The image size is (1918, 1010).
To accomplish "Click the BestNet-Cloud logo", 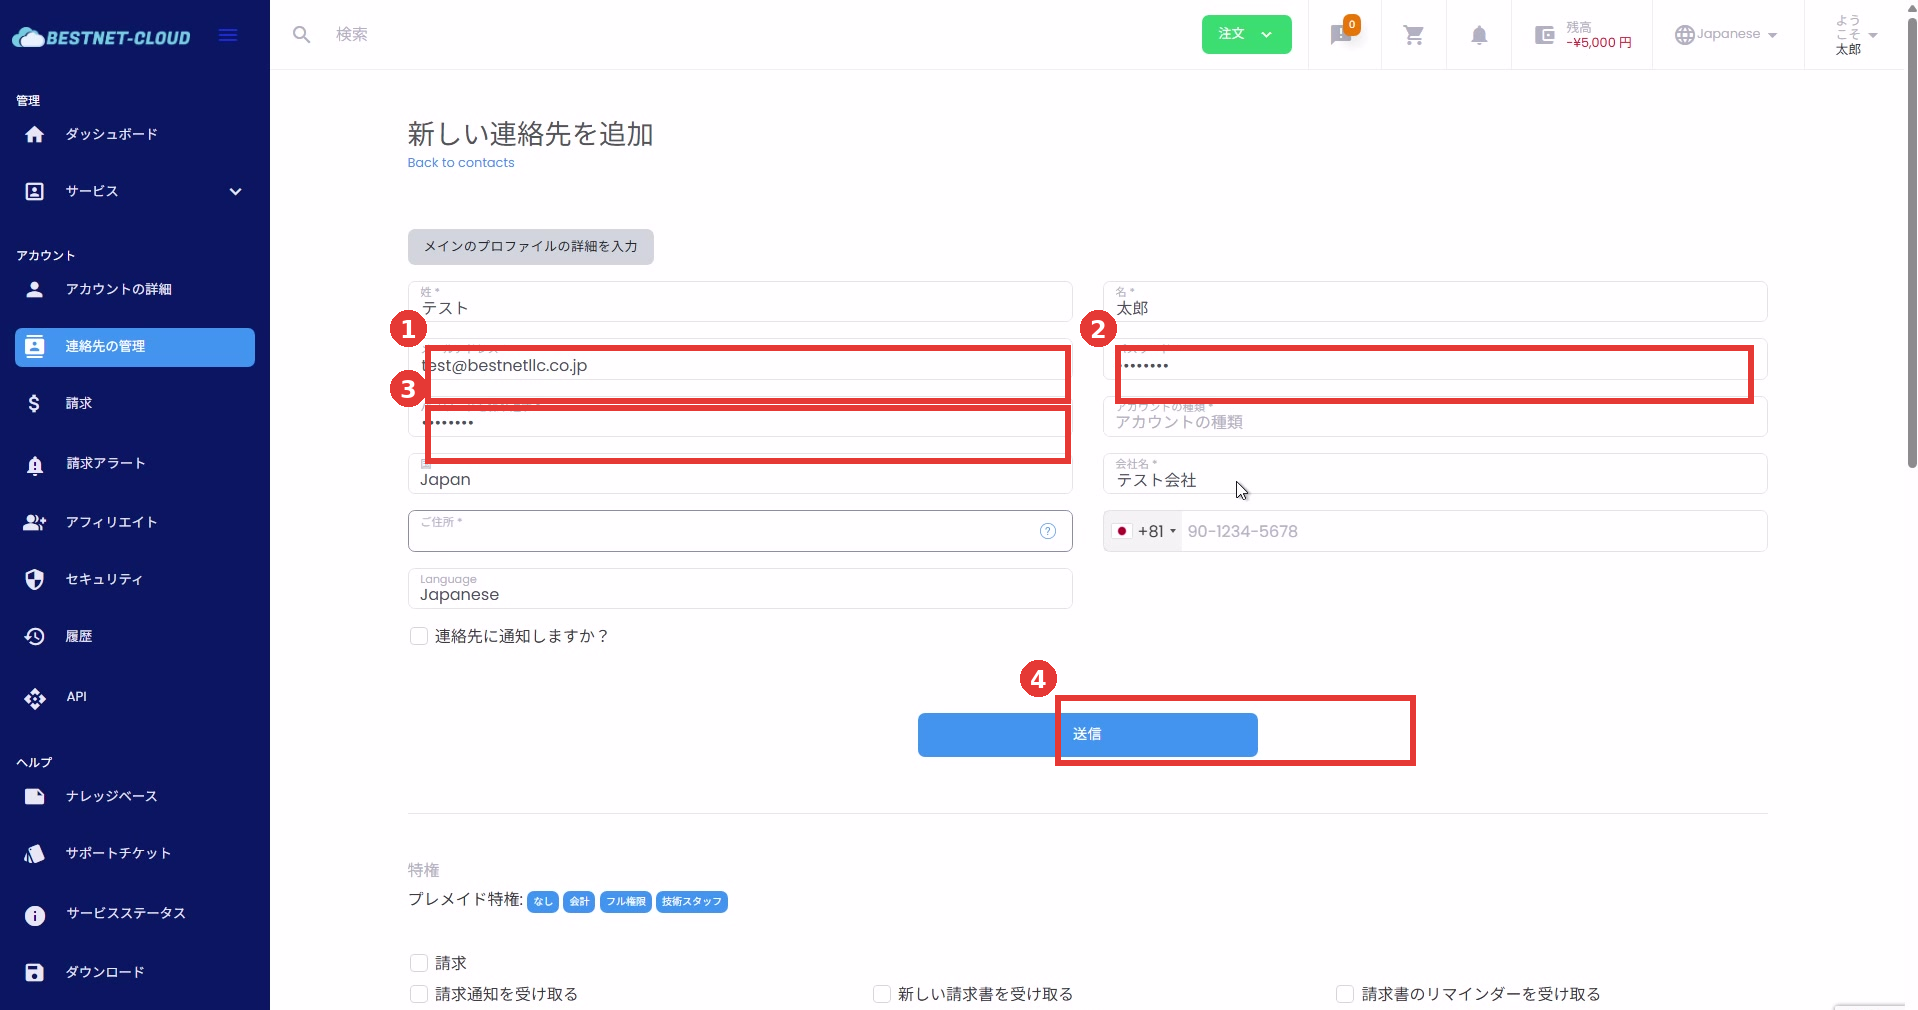I will pyautogui.click(x=101, y=37).
